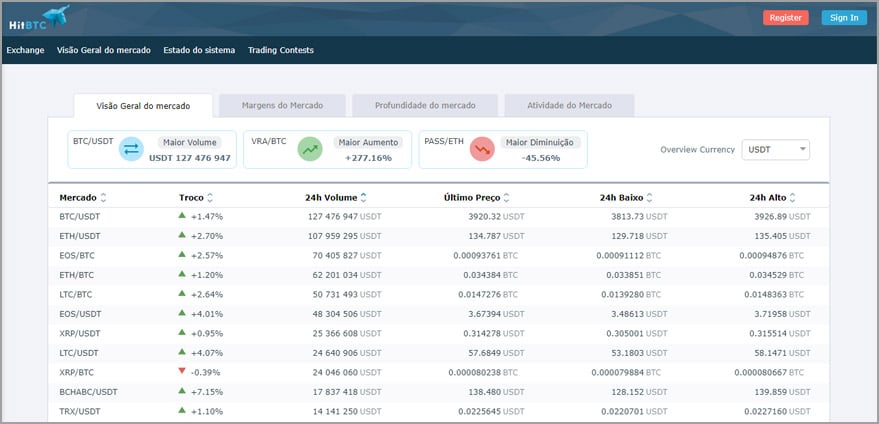Switch to Profundidade do mercado tab
Image resolution: width=879 pixels, height=424 pixels.
(x=425, y=105)
